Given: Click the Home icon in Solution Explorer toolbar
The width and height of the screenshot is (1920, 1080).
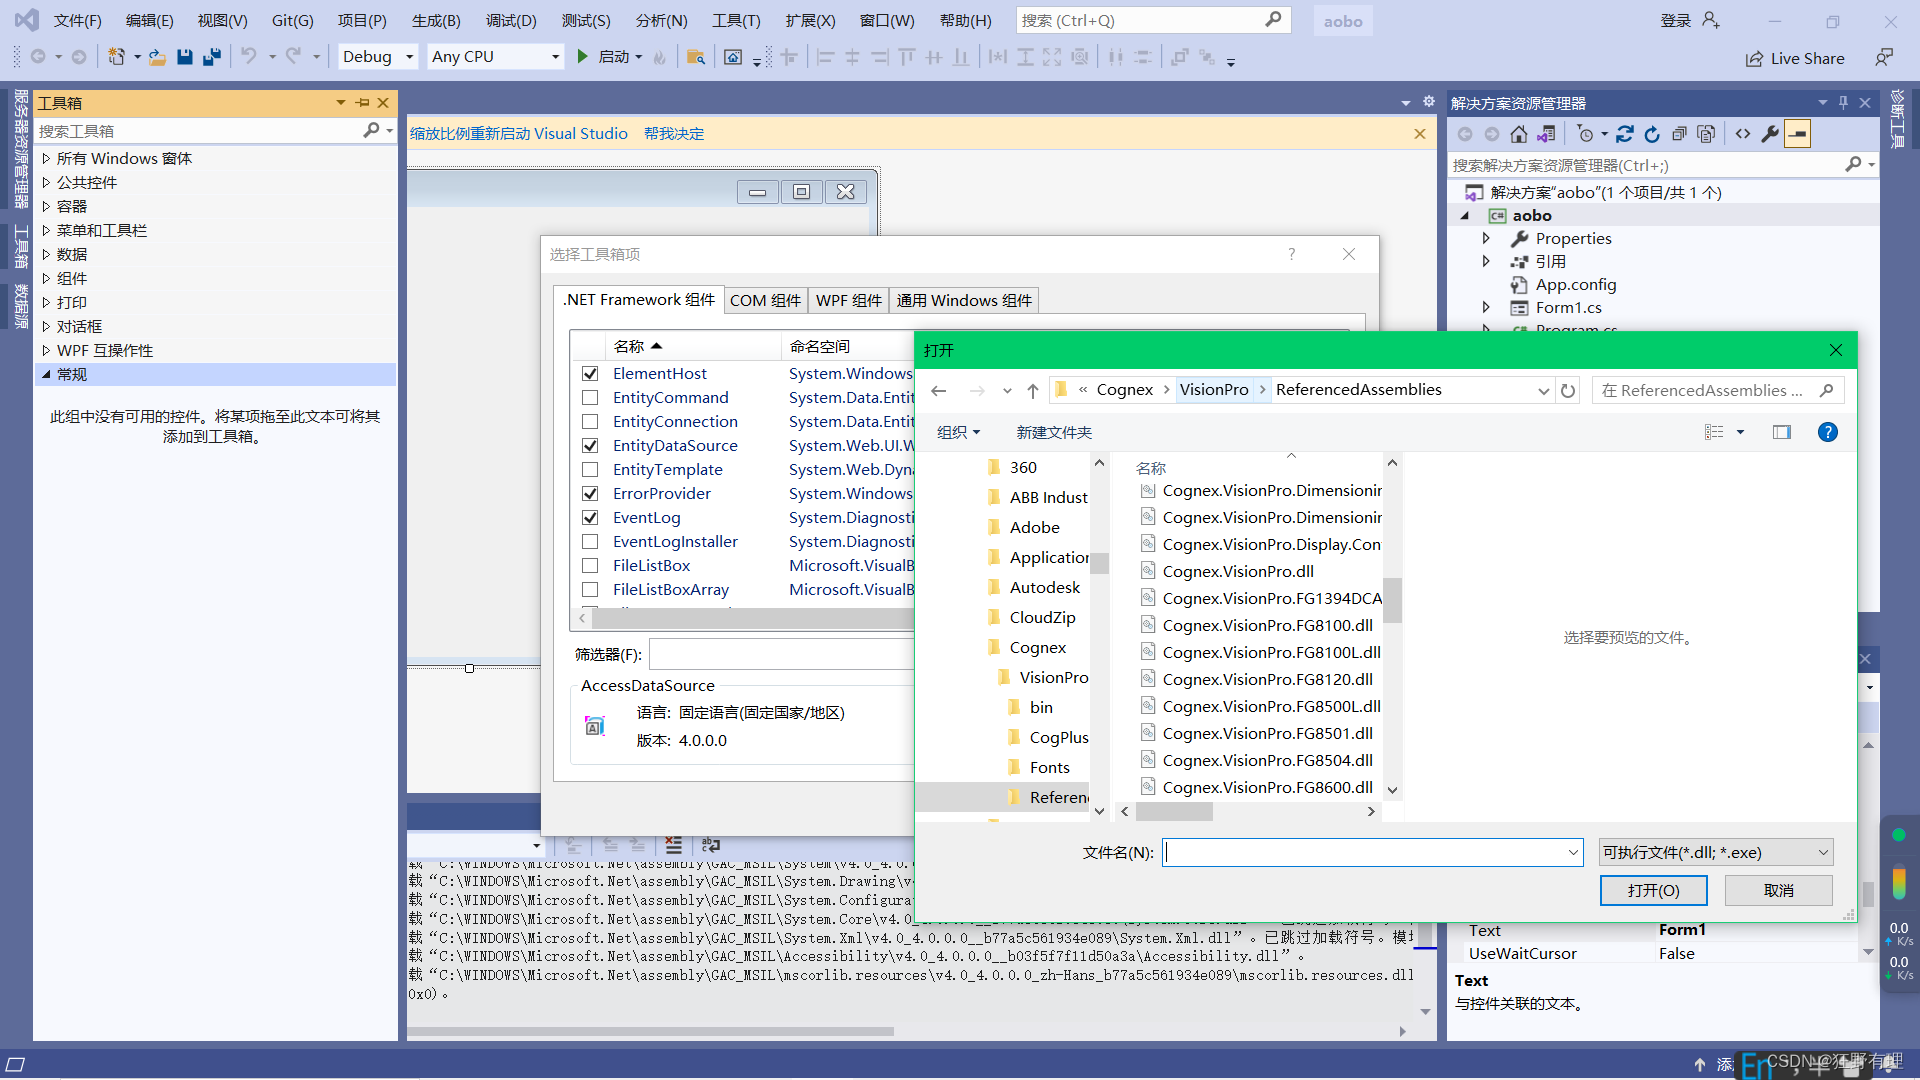Looking at the screenshot, I should (1519, 133).
